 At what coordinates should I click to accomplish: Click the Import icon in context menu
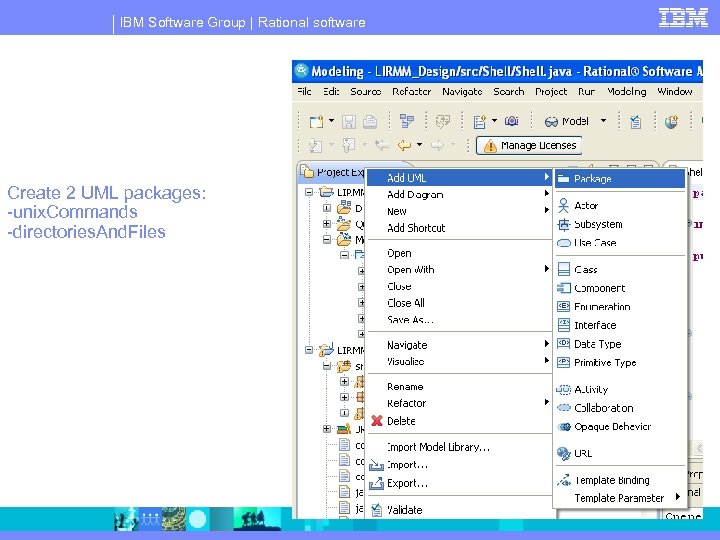pyautogui.click(x=377, y=465)
